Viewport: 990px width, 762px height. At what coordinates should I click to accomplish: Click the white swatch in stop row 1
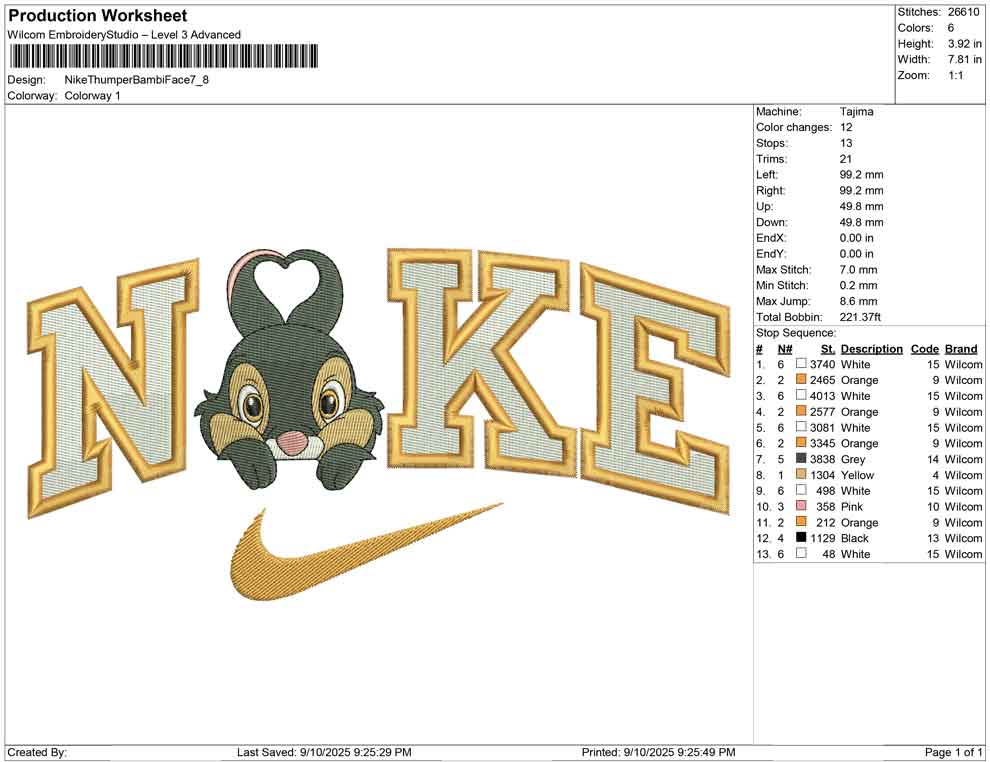[x=801, y=363]
